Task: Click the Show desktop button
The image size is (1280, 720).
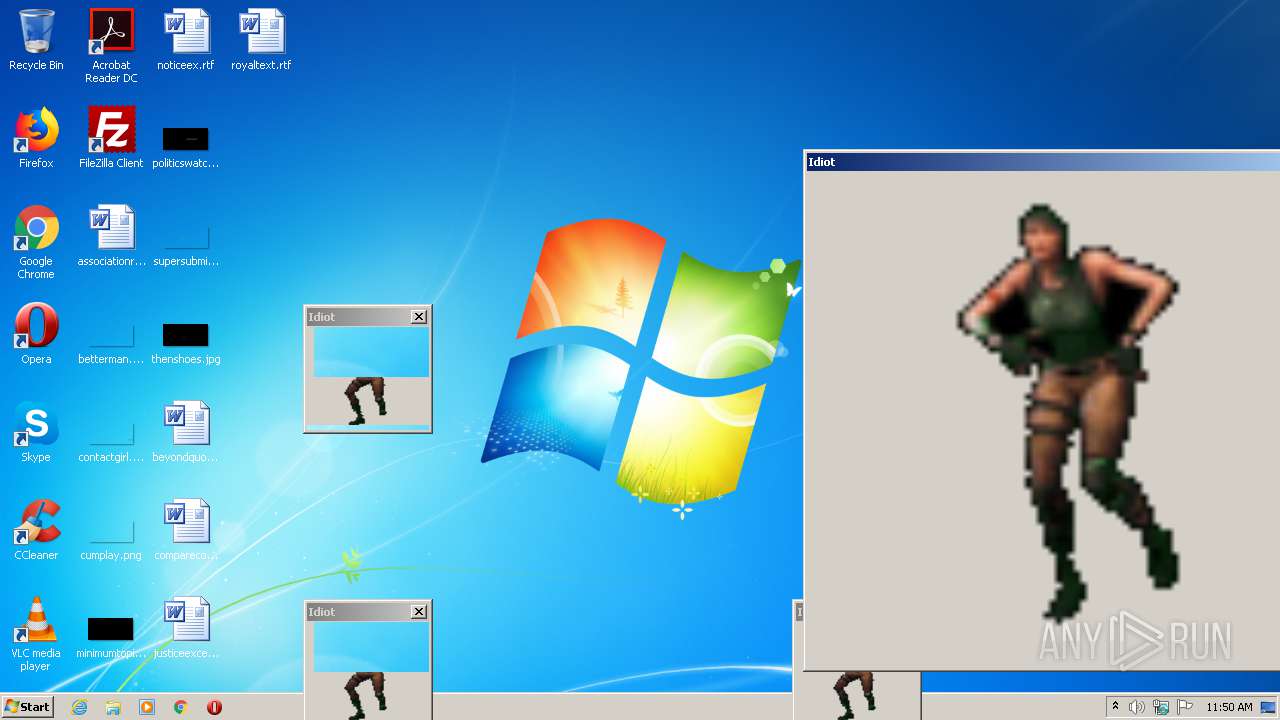Action: 1269,707
